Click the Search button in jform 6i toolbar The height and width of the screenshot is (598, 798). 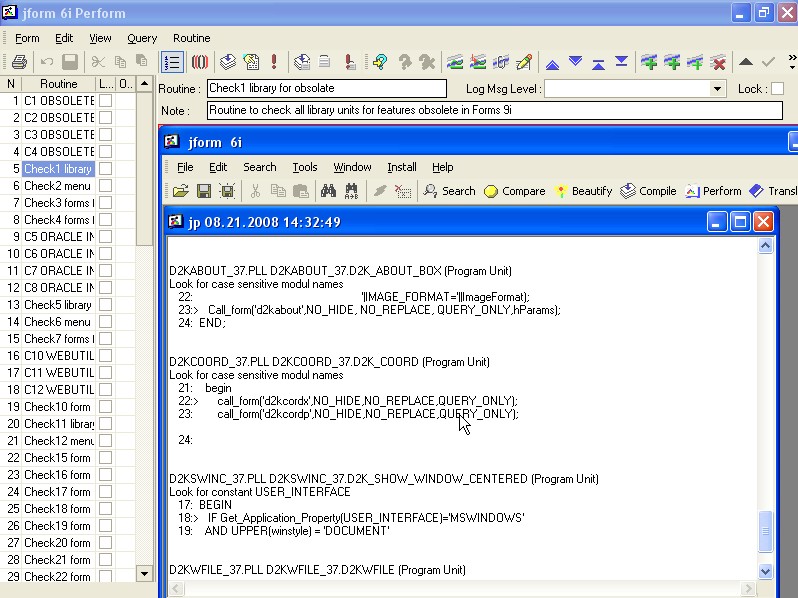[449, 191]
